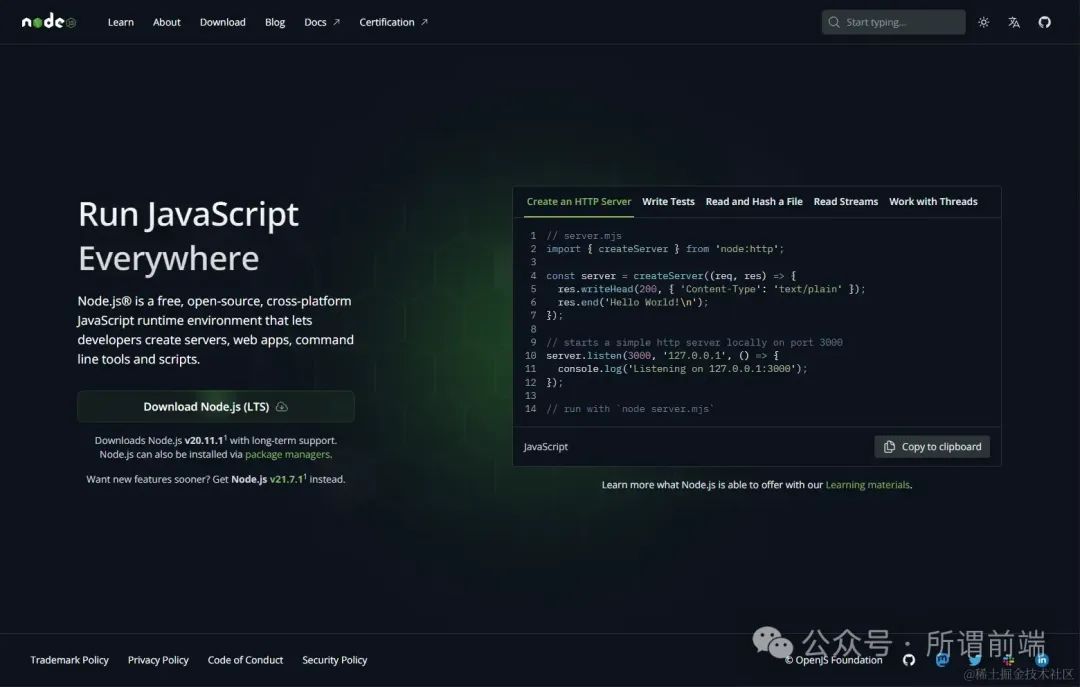Open the About menu item
The width and height of the screenshot is (1080, 687).
[x=167, y=22]
